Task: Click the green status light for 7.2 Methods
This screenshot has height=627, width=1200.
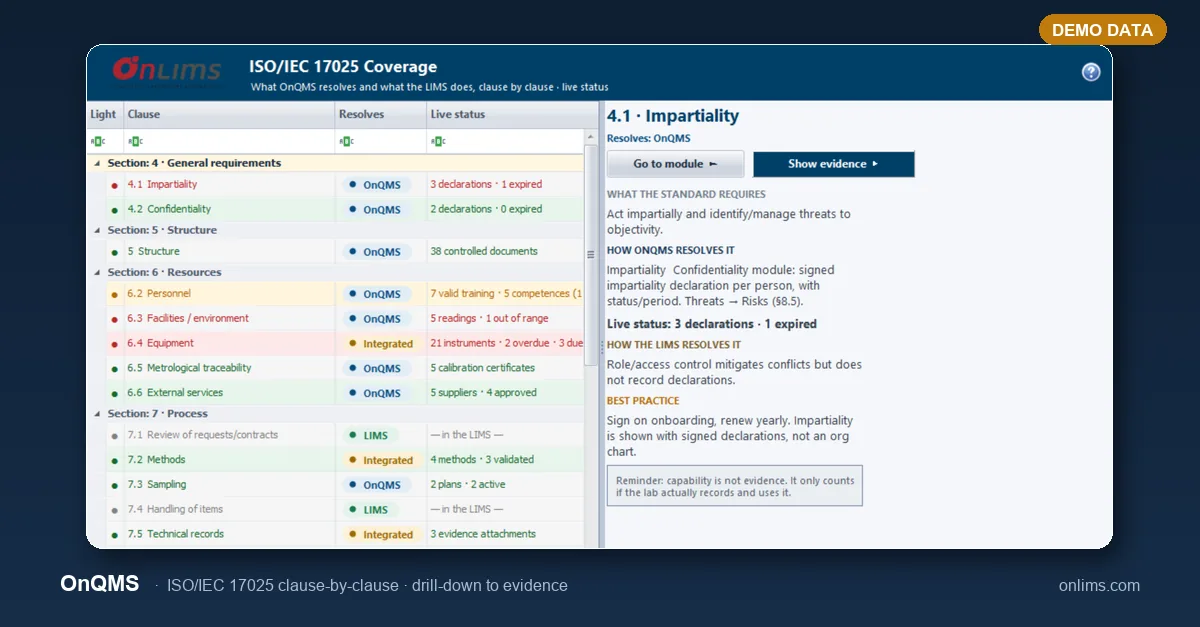Action: pyautogui.click(x=115, y=460)
